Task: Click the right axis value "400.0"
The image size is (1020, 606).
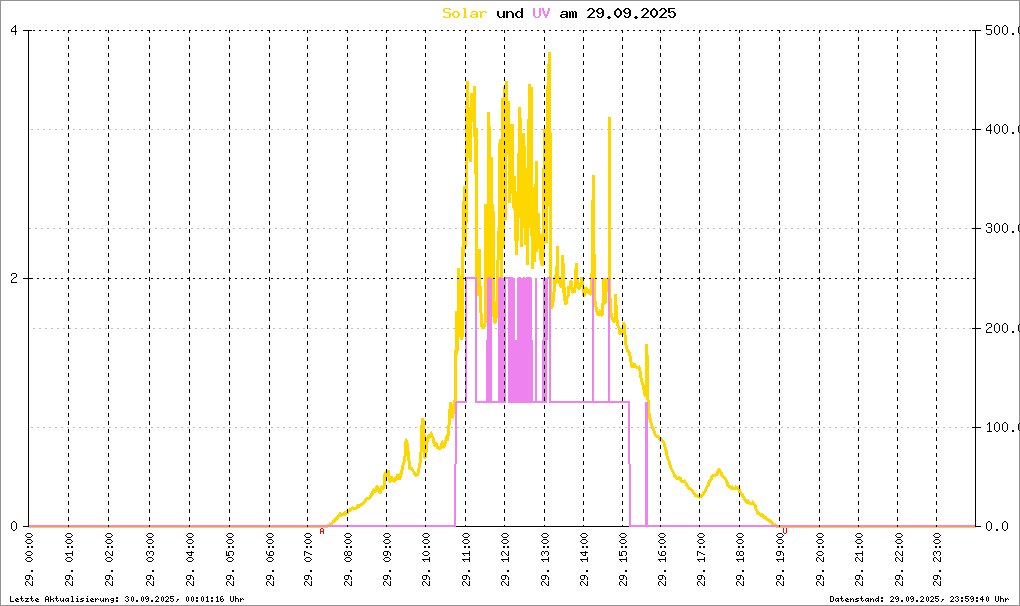Action: point(1002,129)
